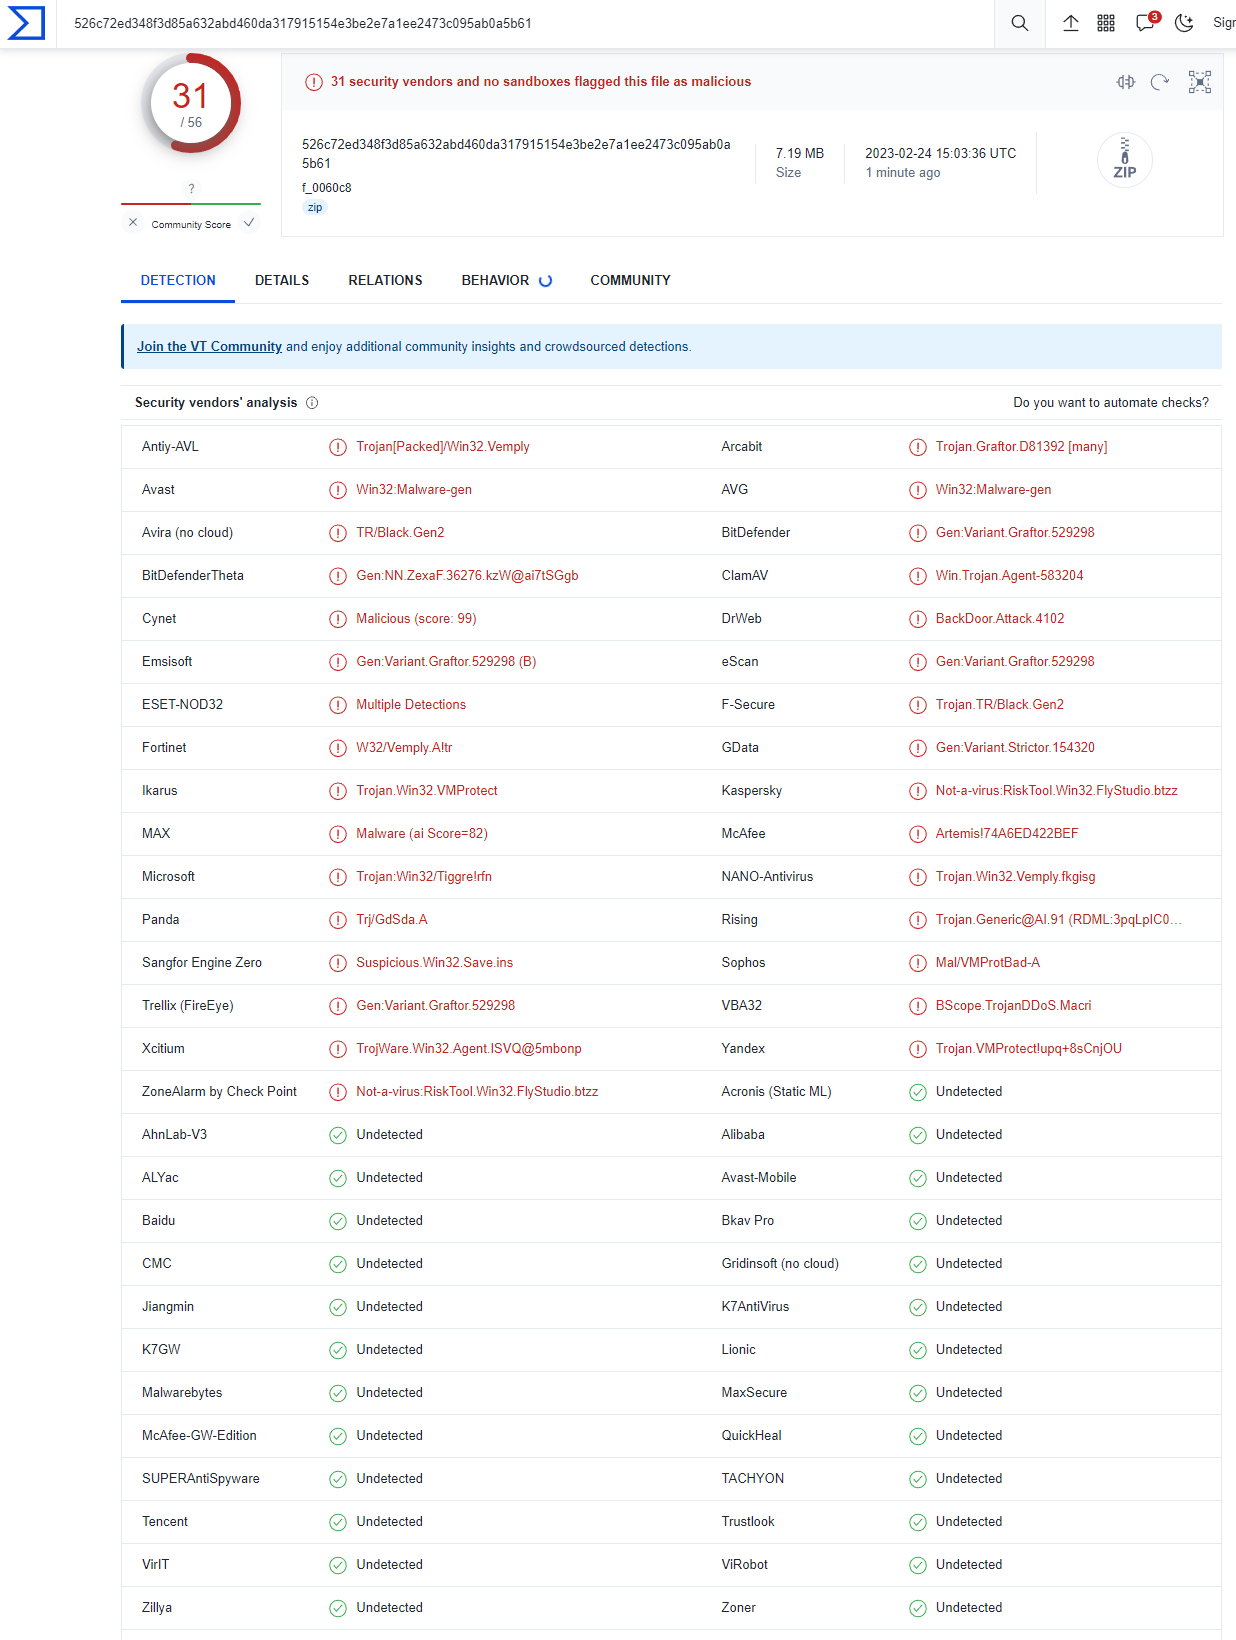Select the DETECTION tab
The width and height of the screenshot is (1236, 1640).
(x=178, y=281)
